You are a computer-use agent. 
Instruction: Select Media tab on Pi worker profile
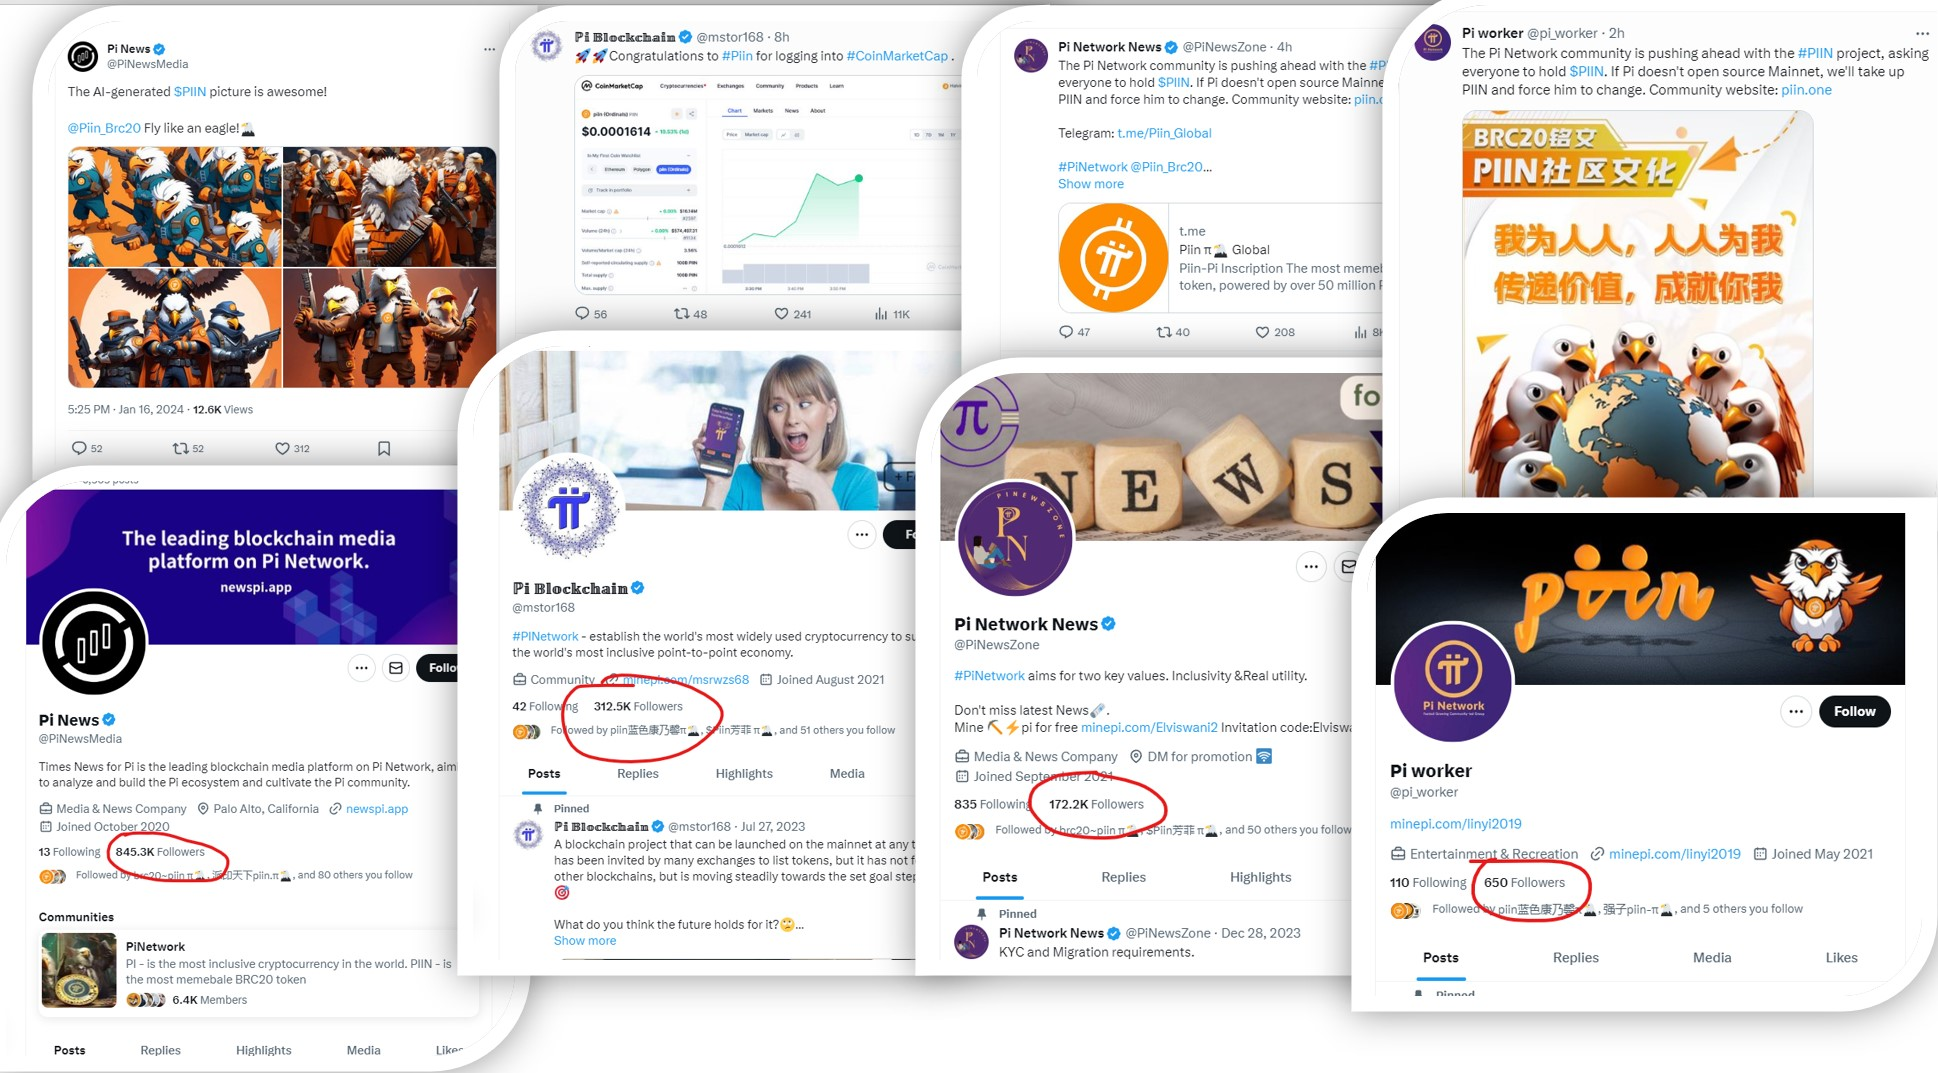click(1711, 957)
